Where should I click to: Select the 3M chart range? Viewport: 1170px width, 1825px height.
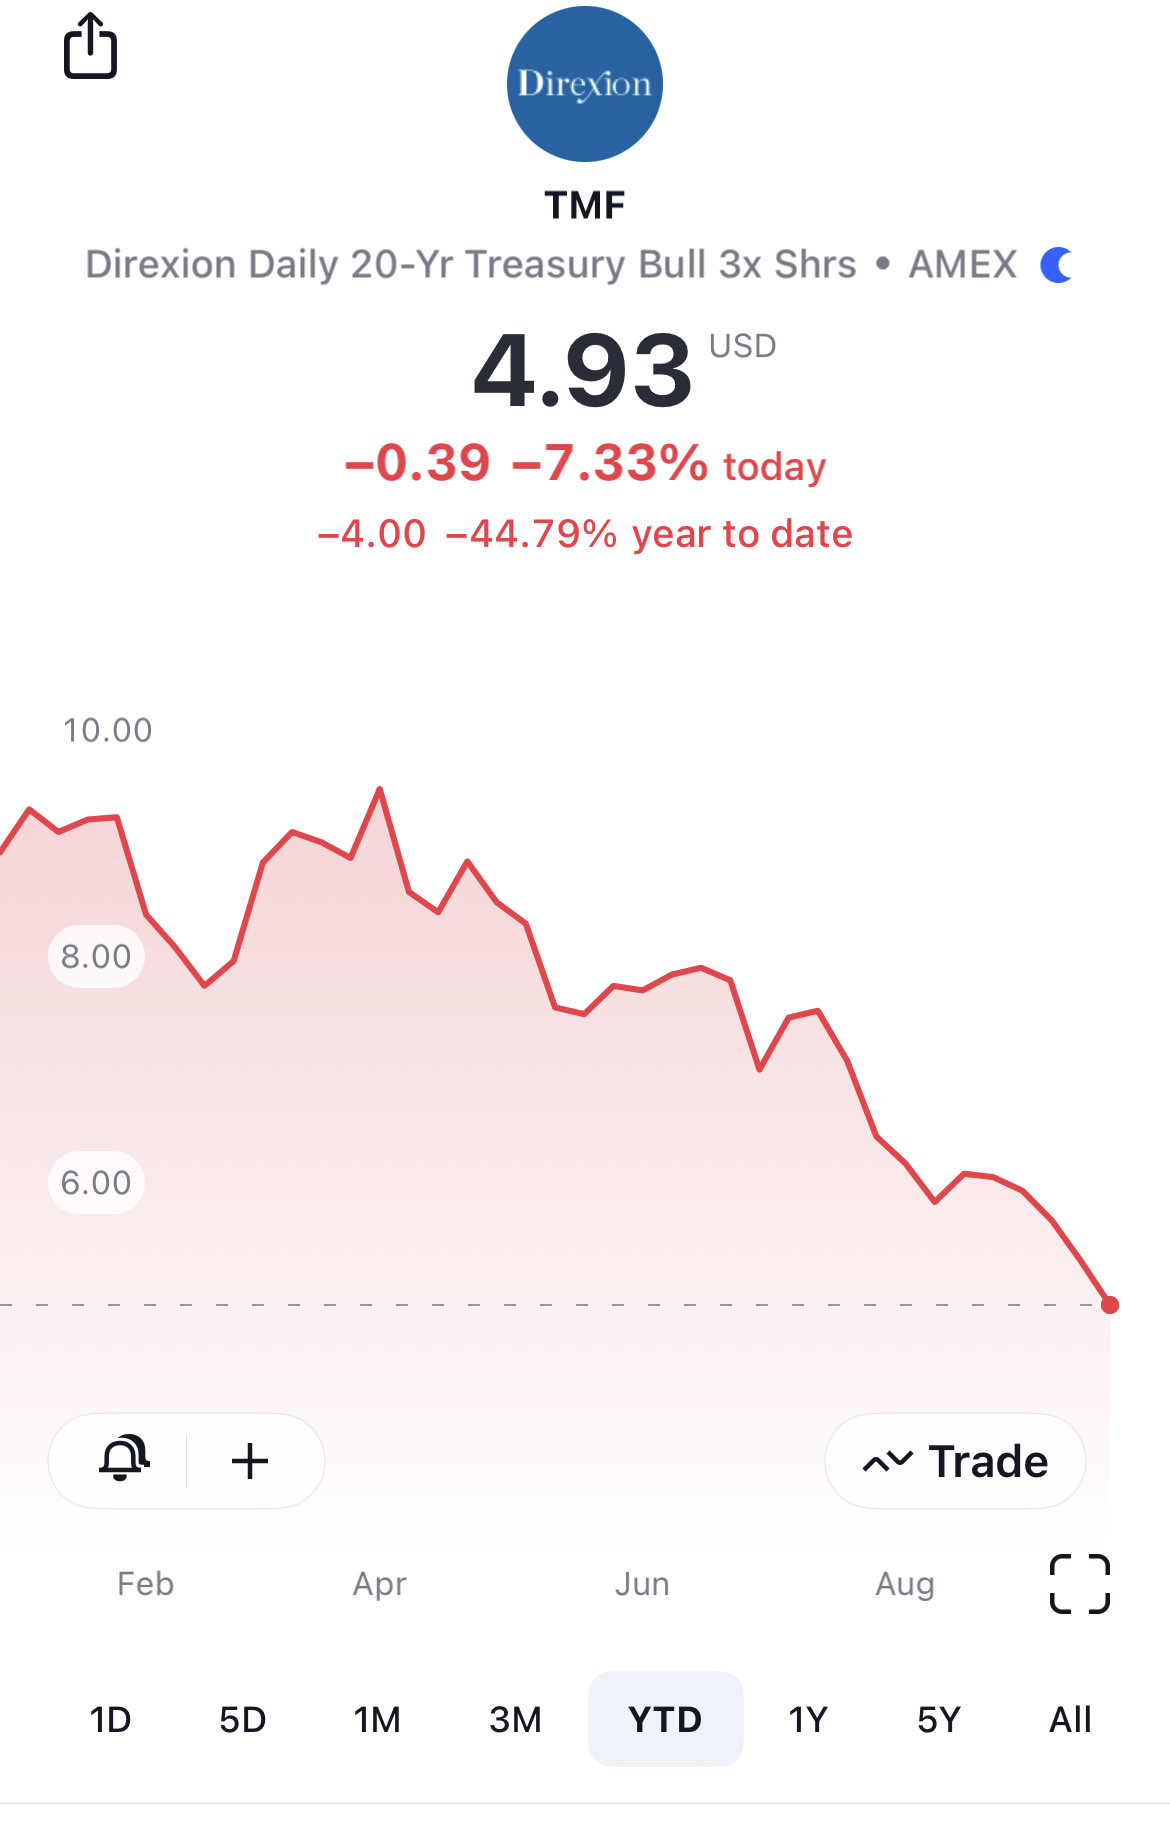coord(515,1720)
